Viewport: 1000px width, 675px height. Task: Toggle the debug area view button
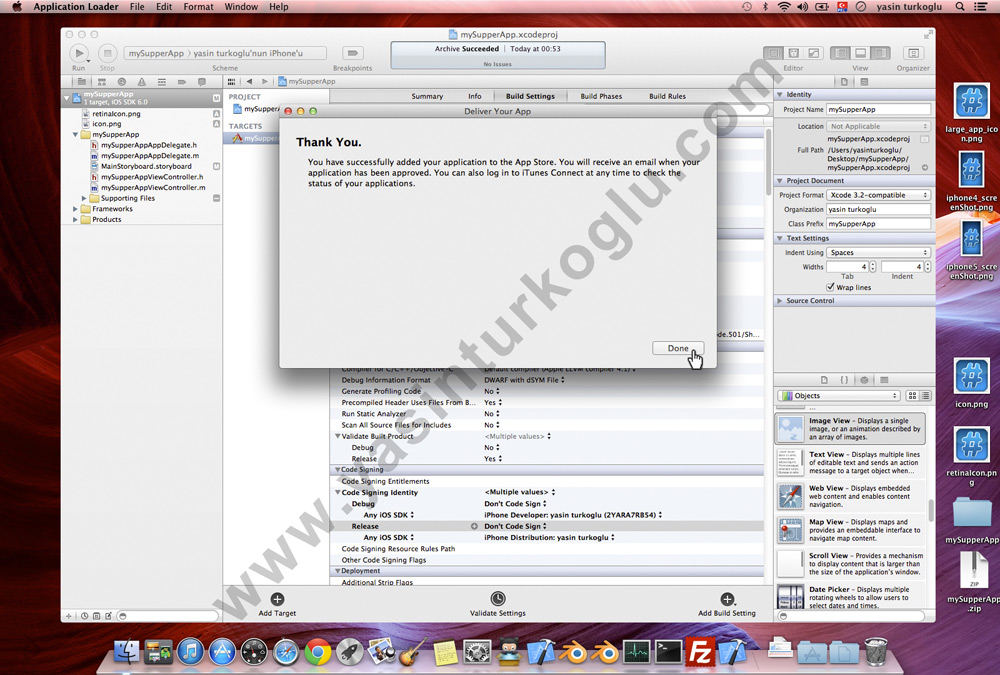(860, 53)
